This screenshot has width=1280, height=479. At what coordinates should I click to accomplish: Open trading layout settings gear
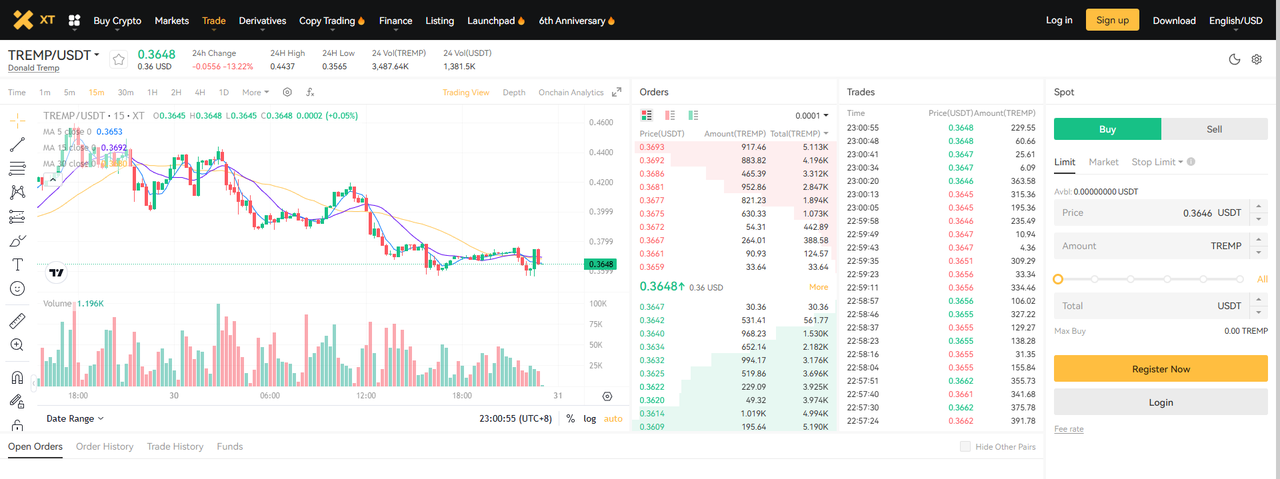pos(1257,60)
